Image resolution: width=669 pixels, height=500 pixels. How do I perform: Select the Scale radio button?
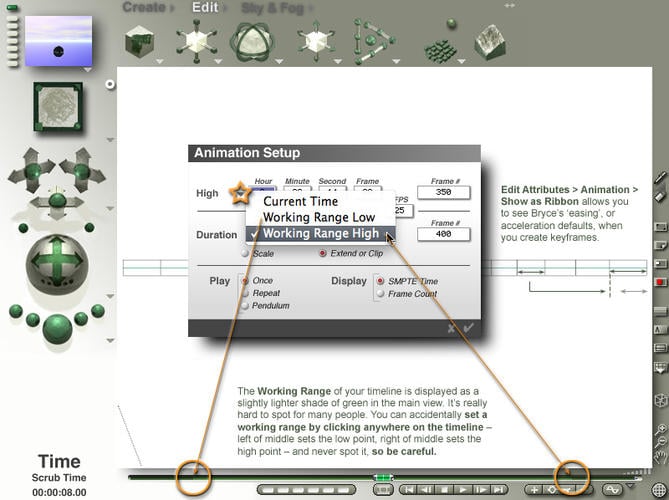(245, 253)
